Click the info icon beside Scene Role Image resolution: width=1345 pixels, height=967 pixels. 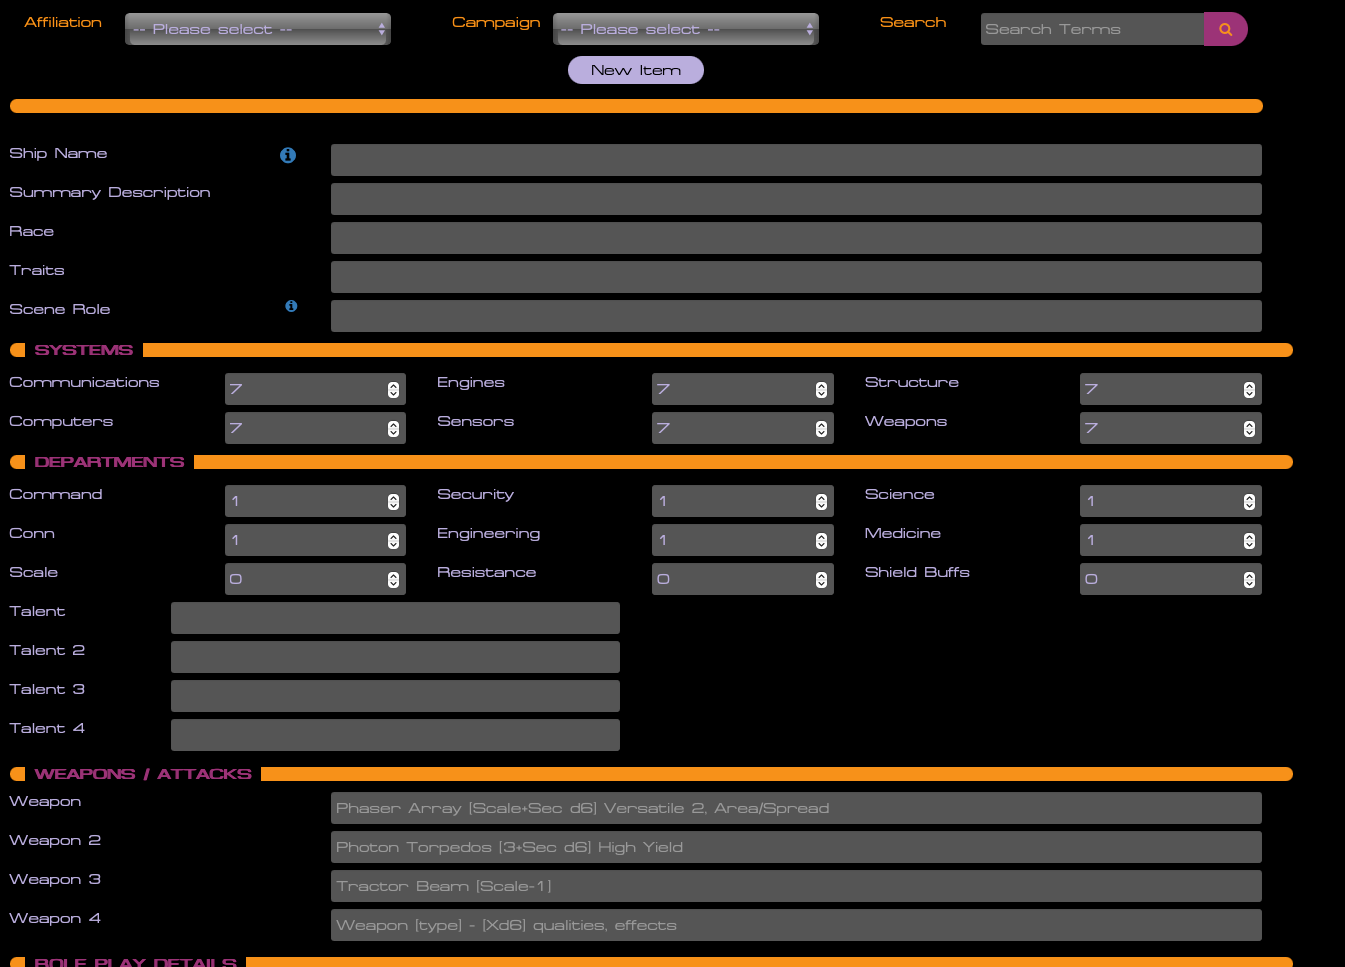click(291, 306)
